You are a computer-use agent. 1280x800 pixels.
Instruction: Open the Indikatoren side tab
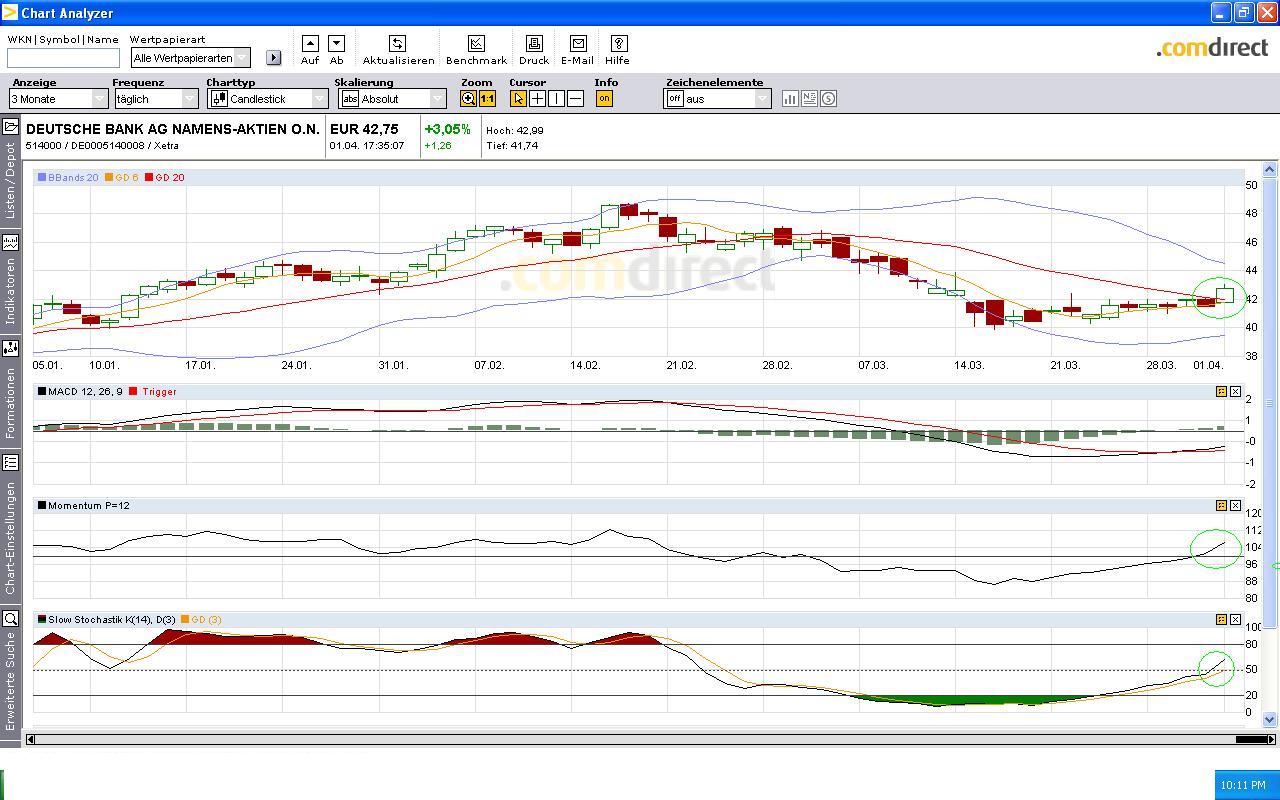(x=10, y=291)
